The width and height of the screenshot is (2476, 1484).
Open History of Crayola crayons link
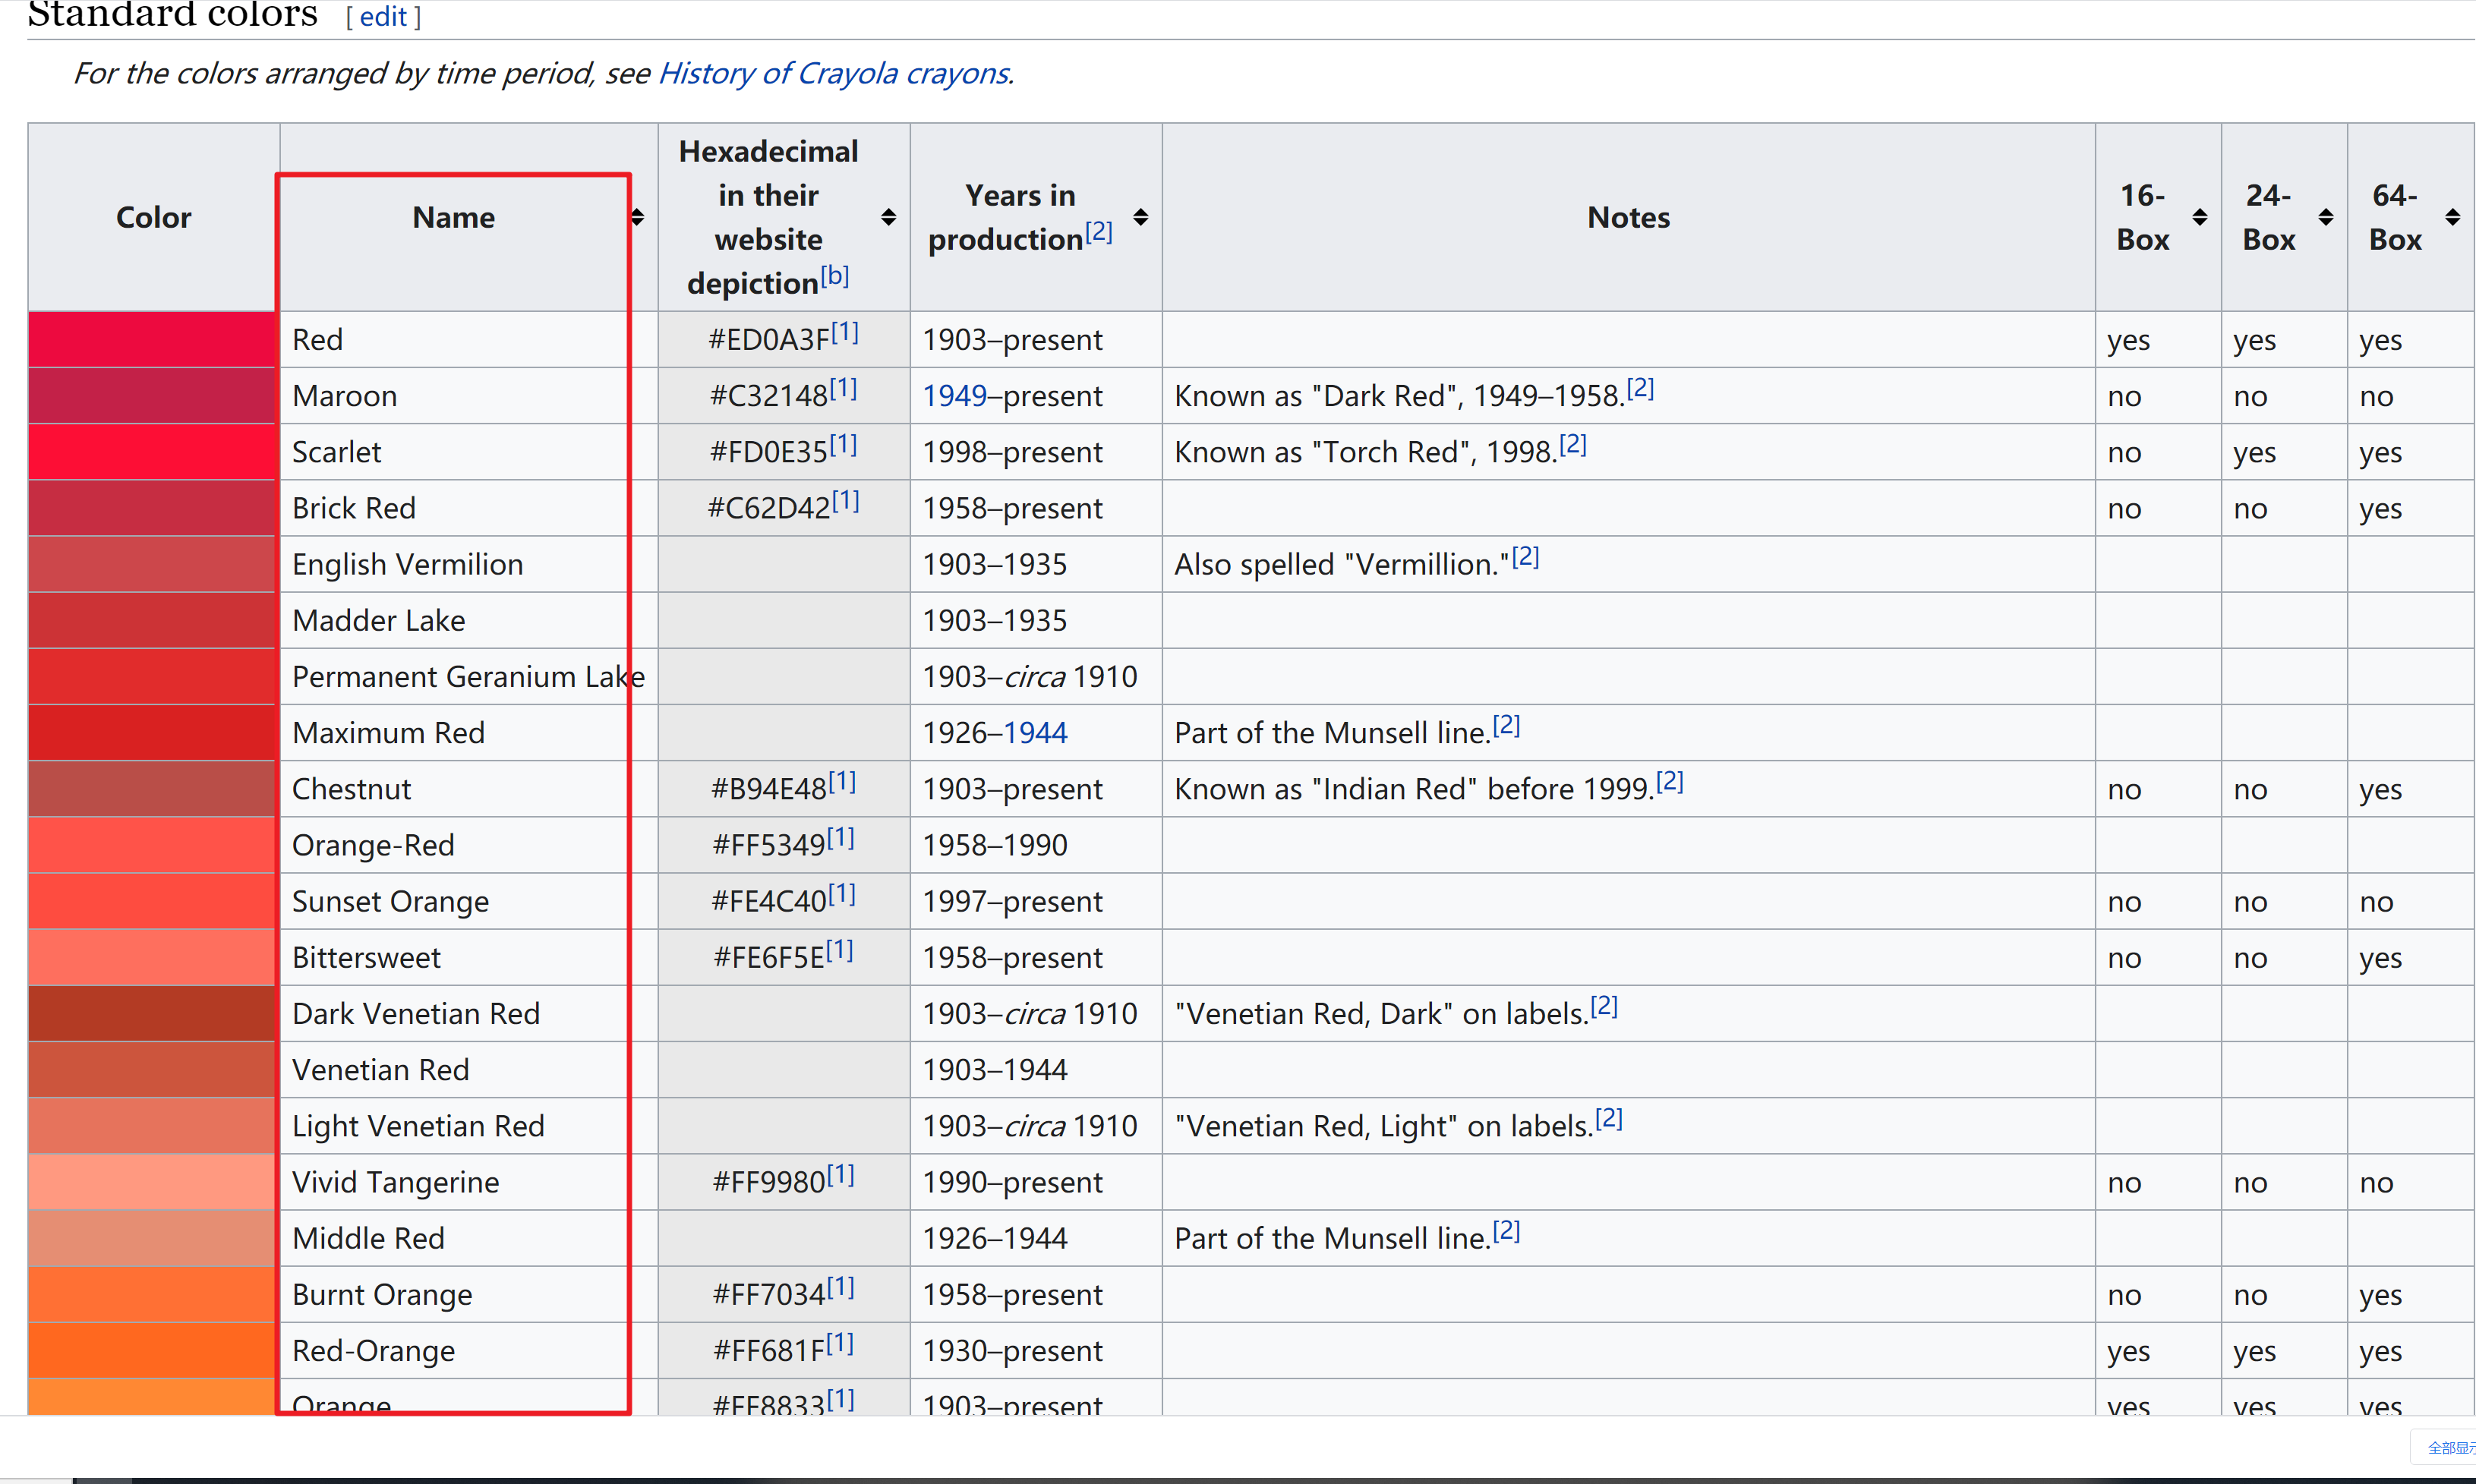[833, 73]
